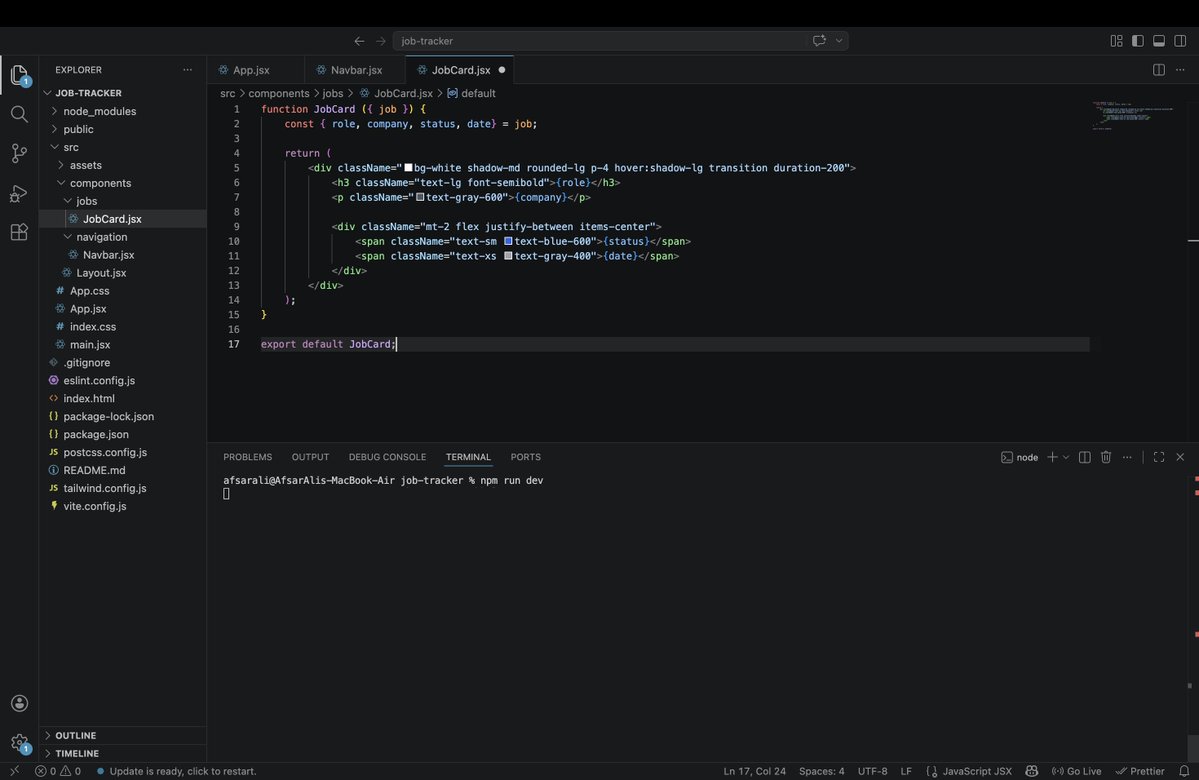Open launch profile dropdown beside new terminal

coord(1066,457)
